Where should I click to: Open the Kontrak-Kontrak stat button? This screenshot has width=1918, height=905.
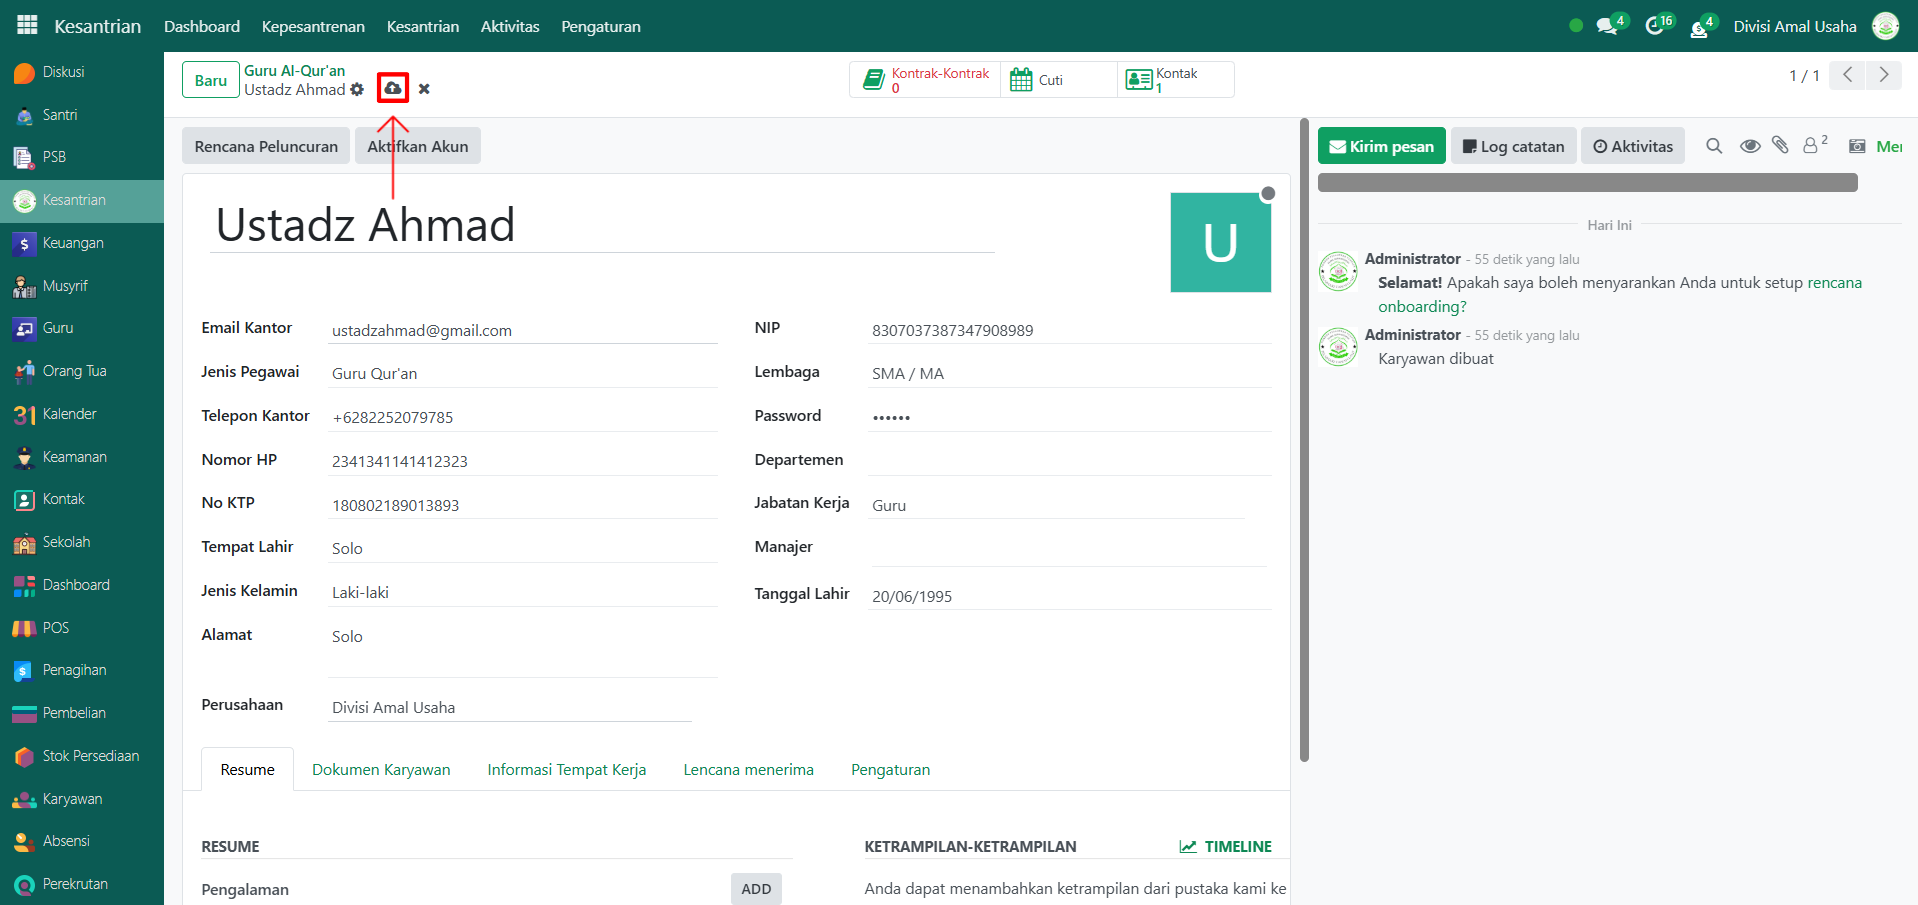925,80
